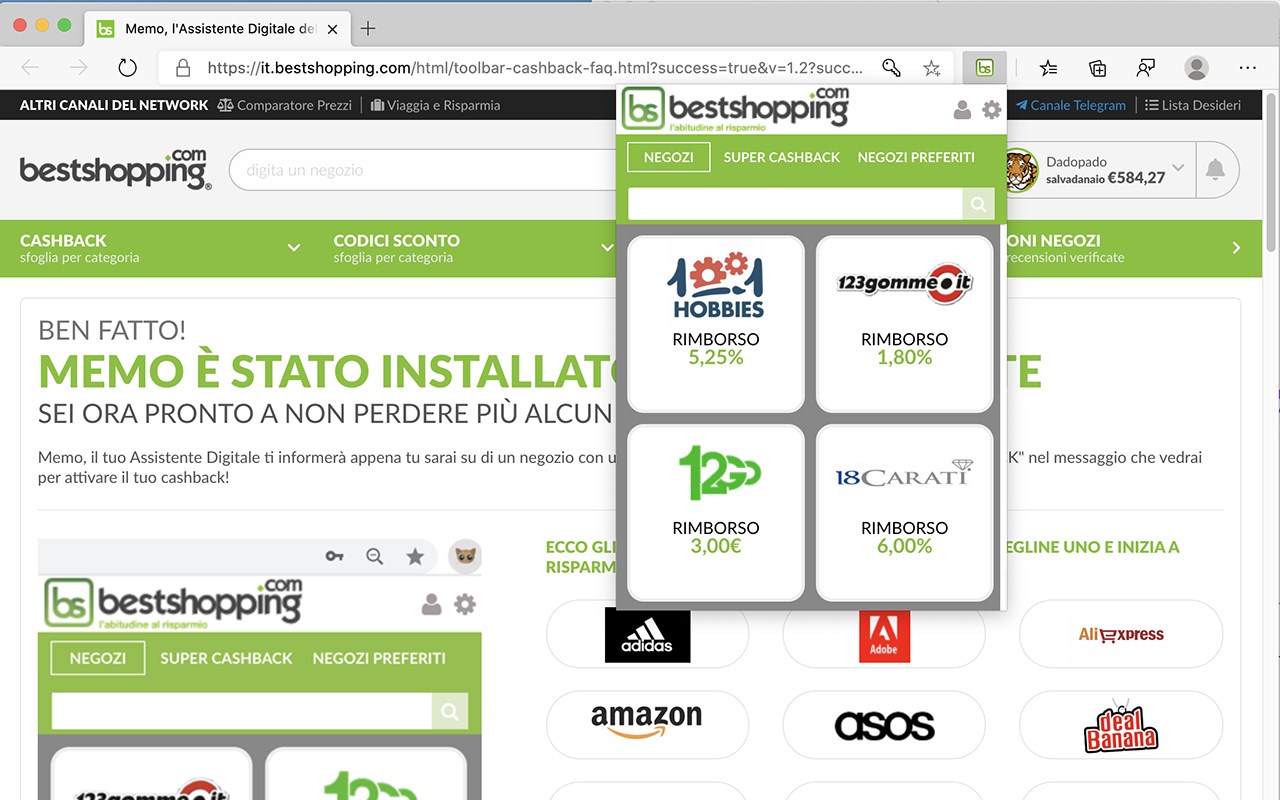Click the search magnifier button in popup
The width and height of the screenshot is (1280, 800).
pyautogui.click(x=979, y=204)
